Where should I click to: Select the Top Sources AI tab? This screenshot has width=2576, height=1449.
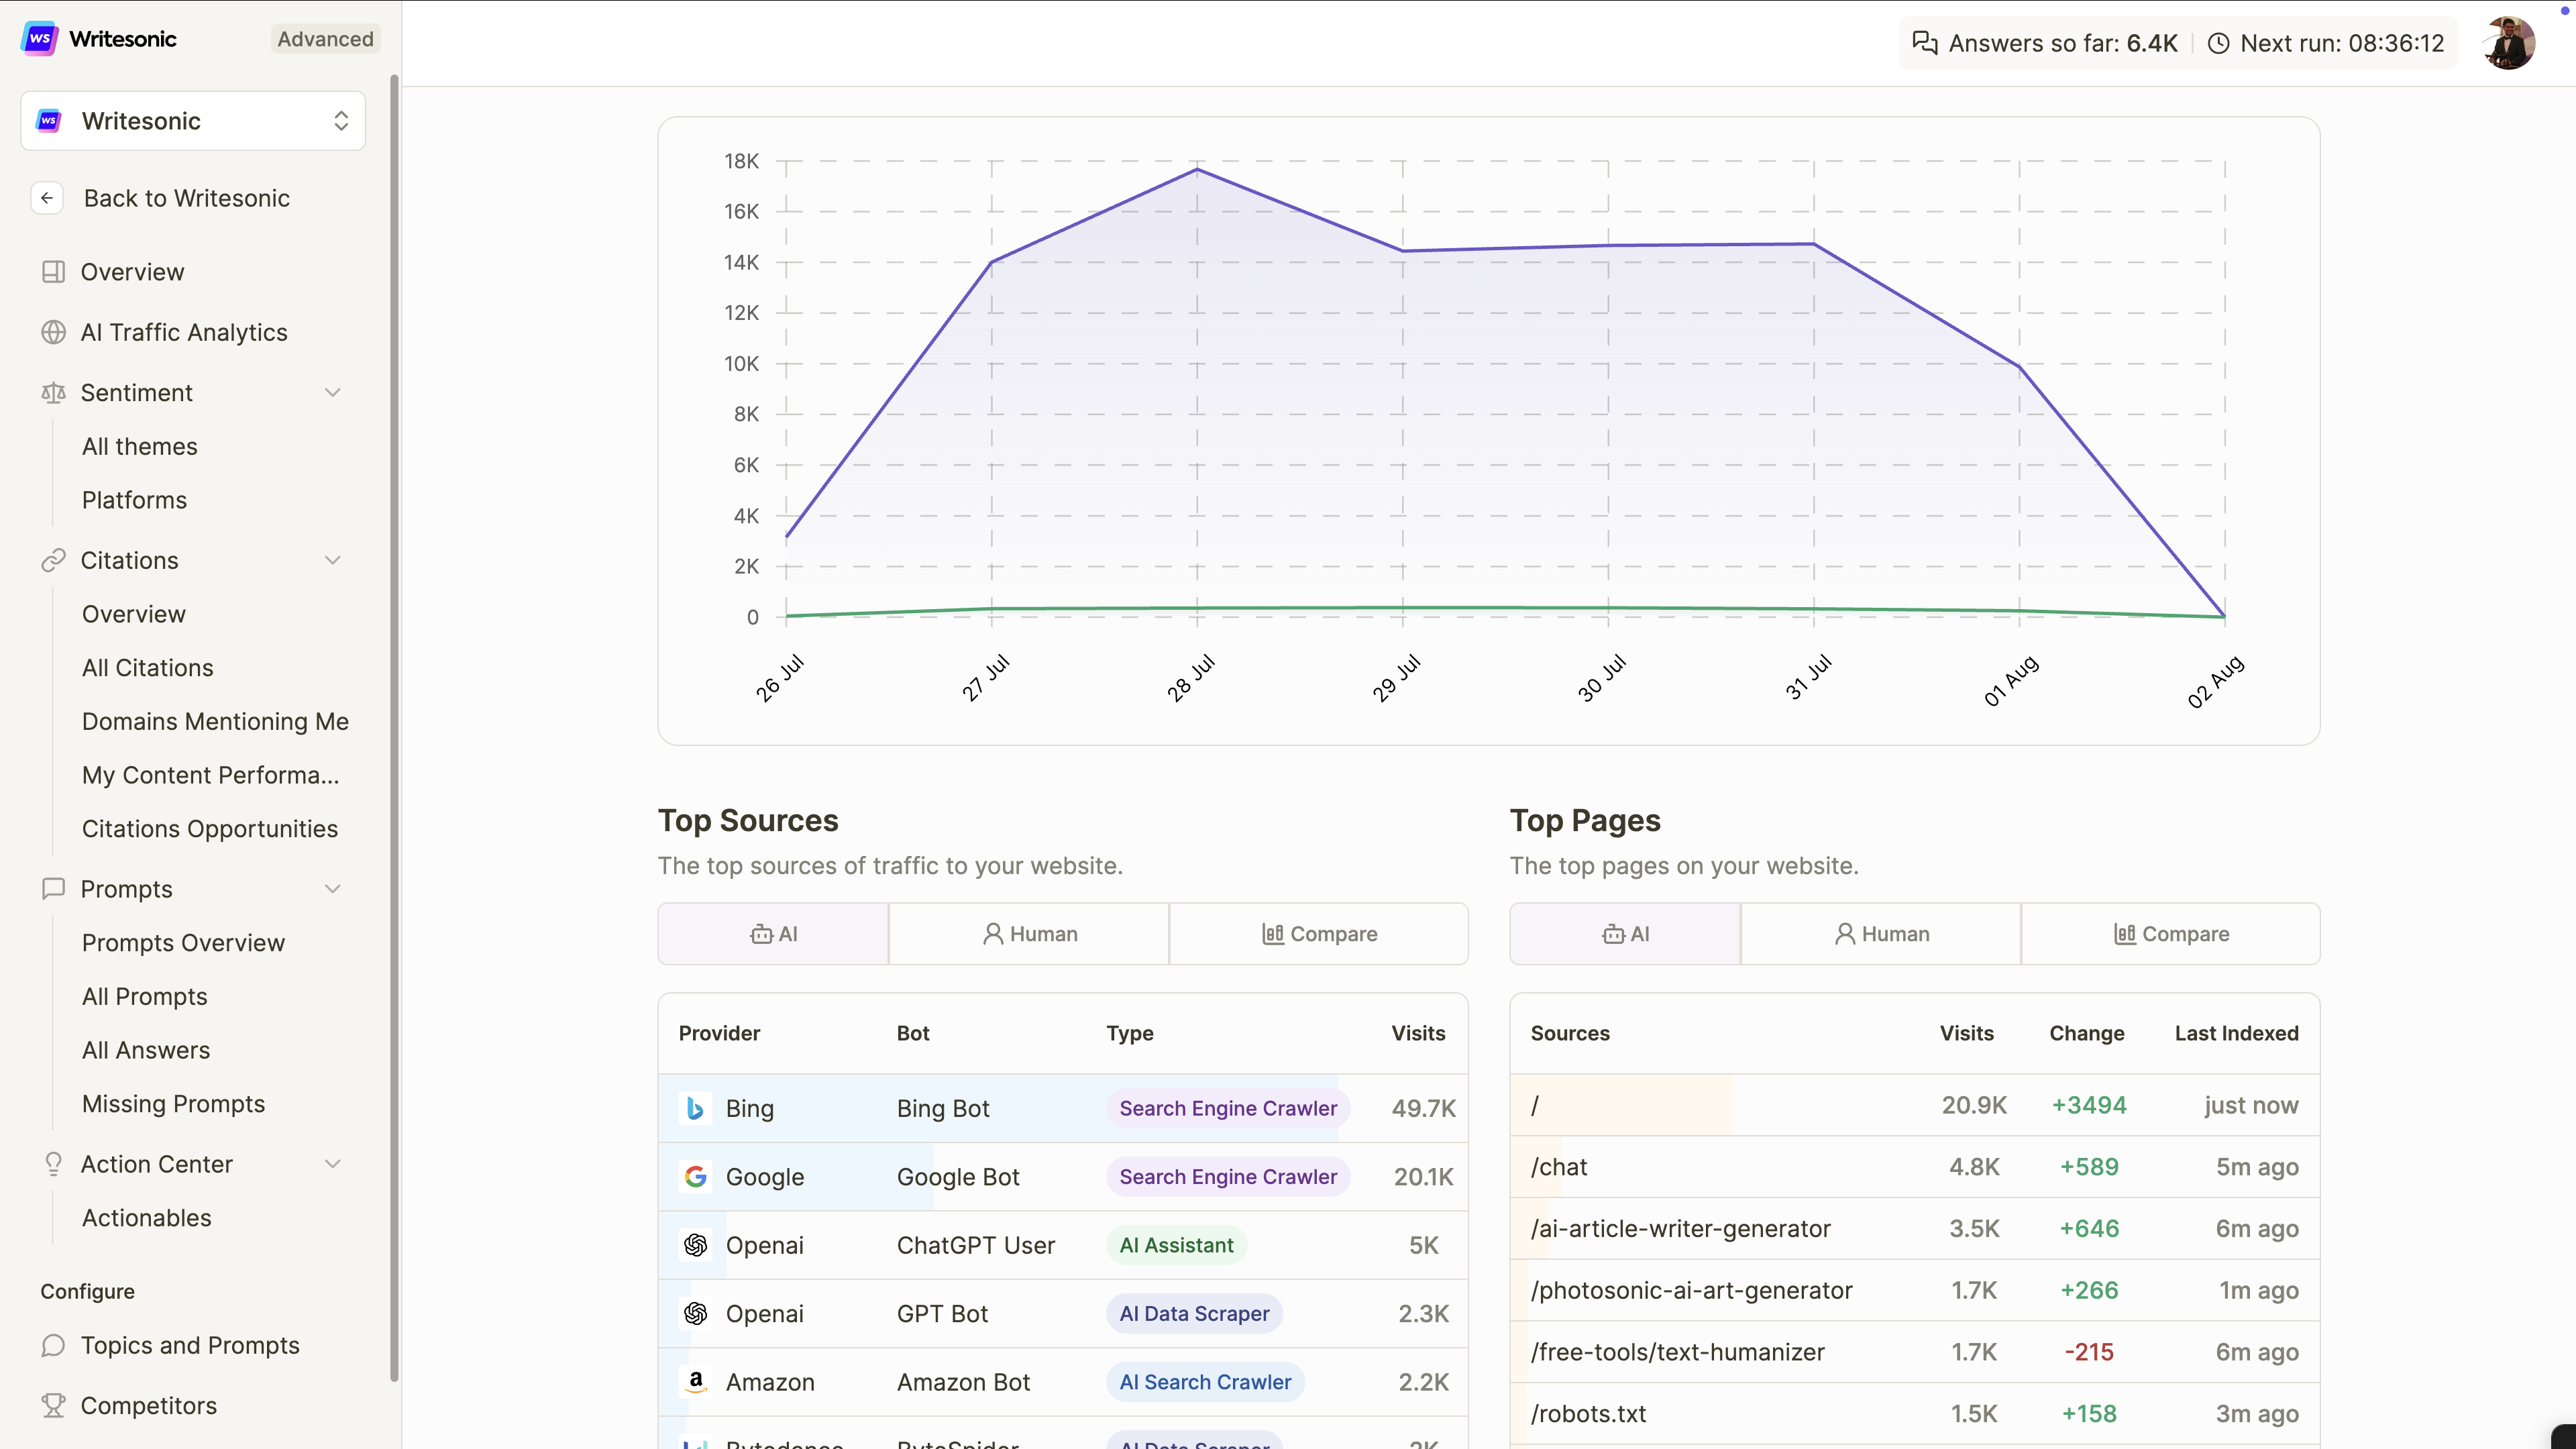pos(773,934)
